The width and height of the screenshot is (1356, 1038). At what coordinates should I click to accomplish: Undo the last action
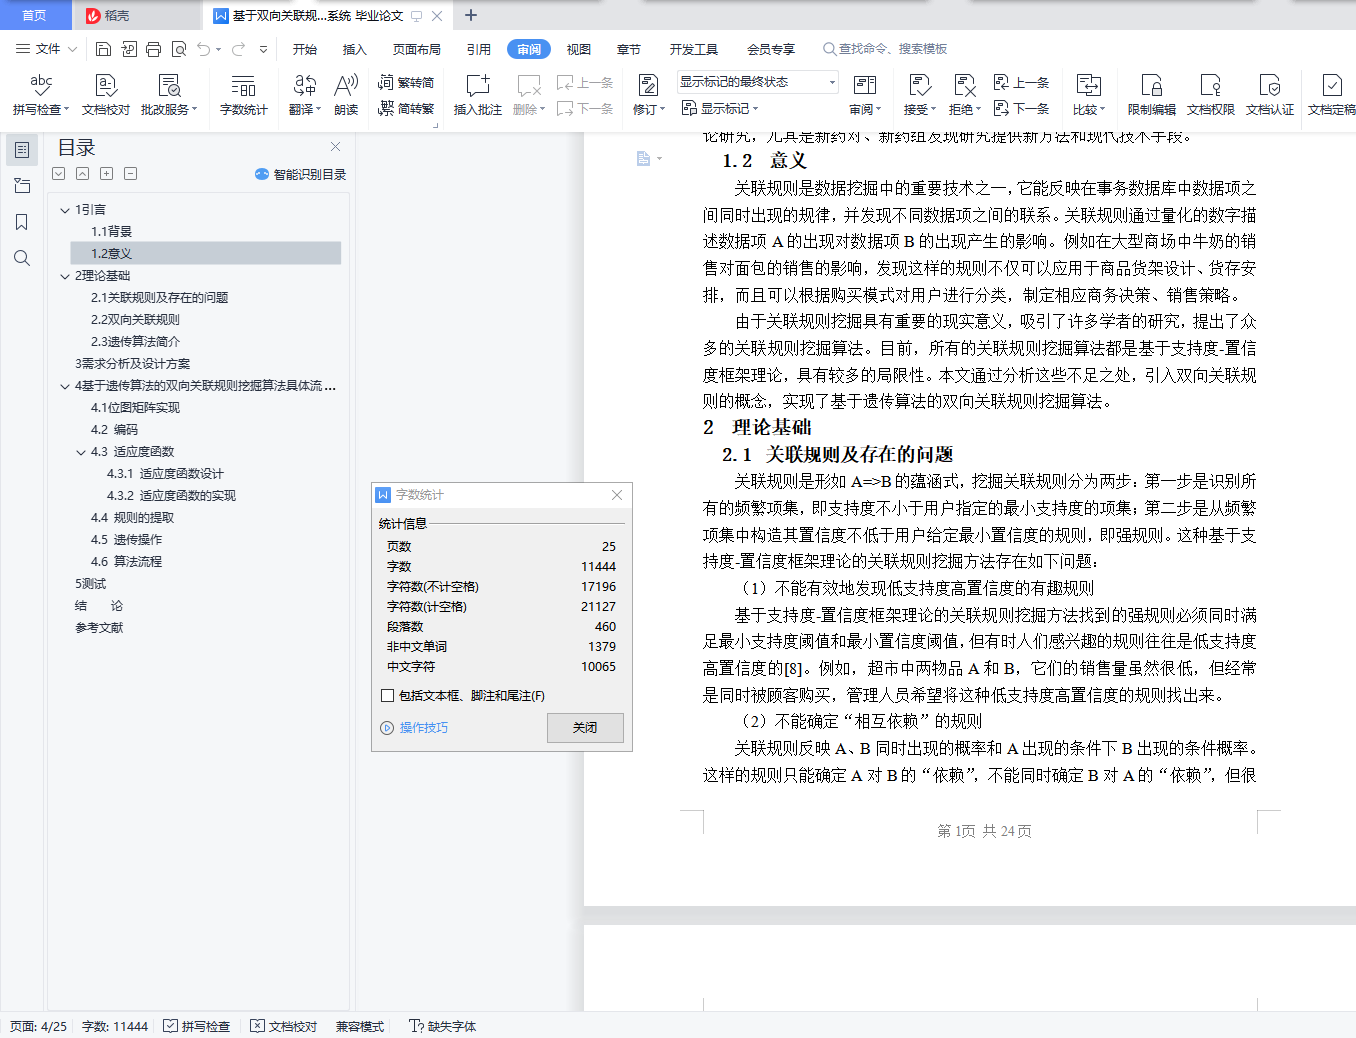click(204, 49)
